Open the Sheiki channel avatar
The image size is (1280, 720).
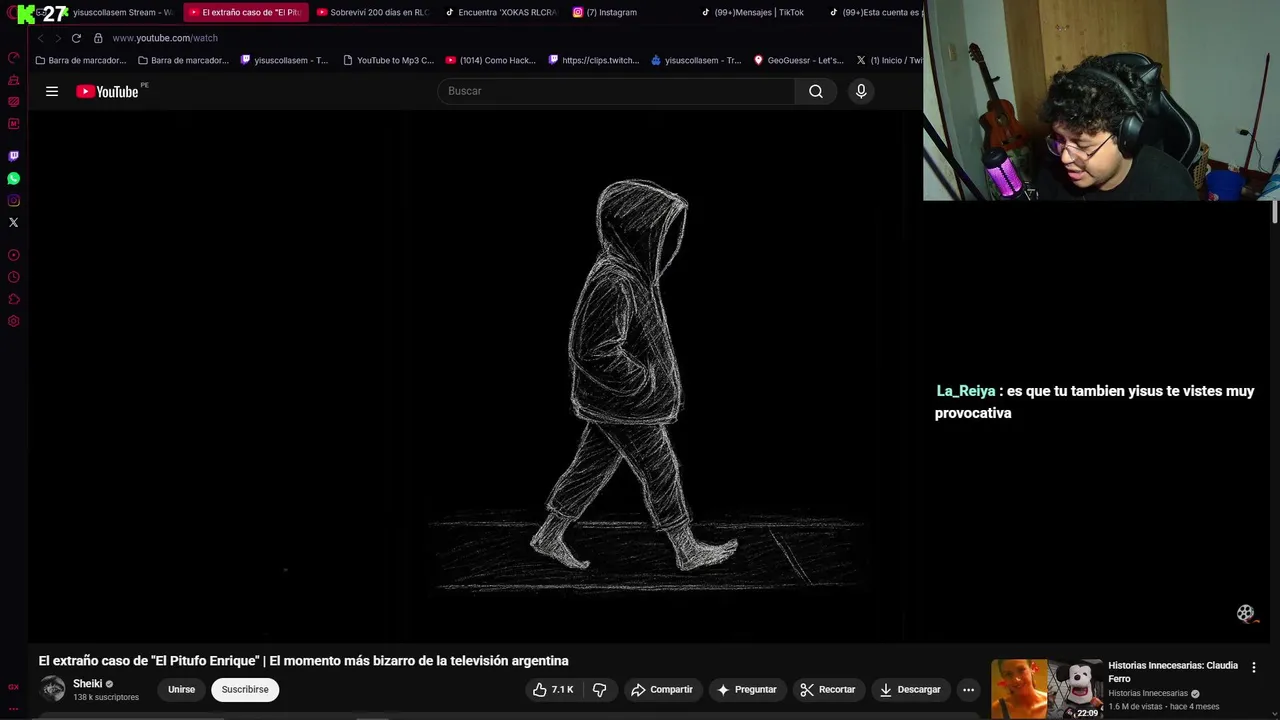pyautogui.click(x=53, y=689)
